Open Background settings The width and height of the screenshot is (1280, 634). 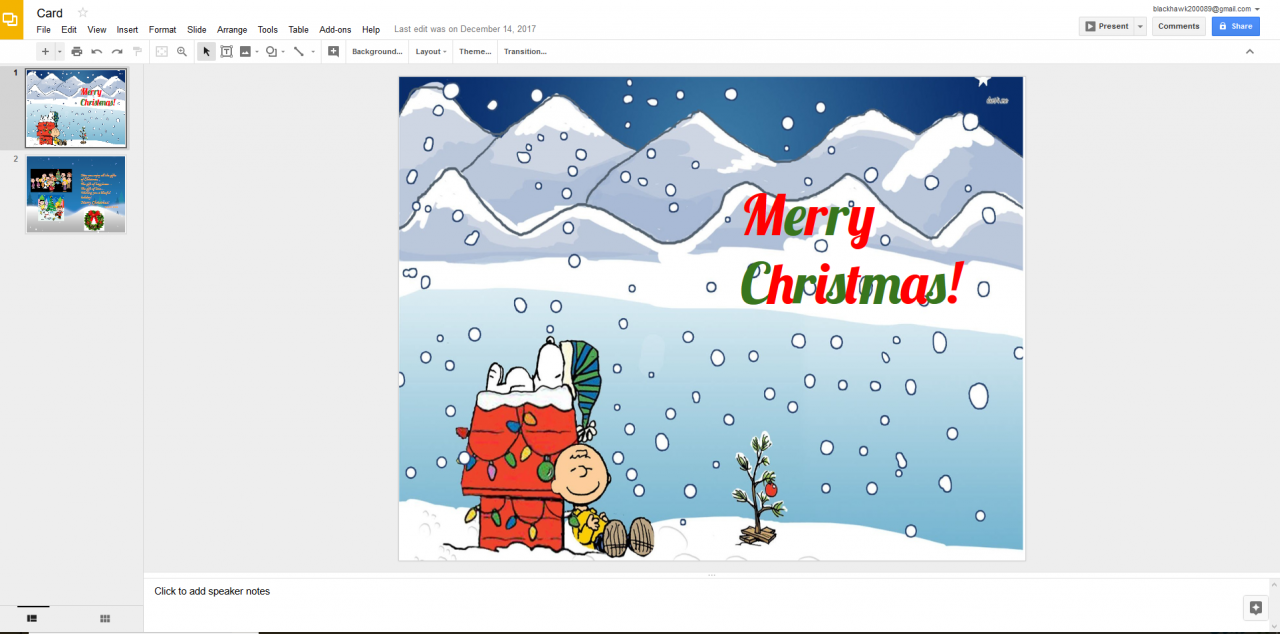point(377,51)
